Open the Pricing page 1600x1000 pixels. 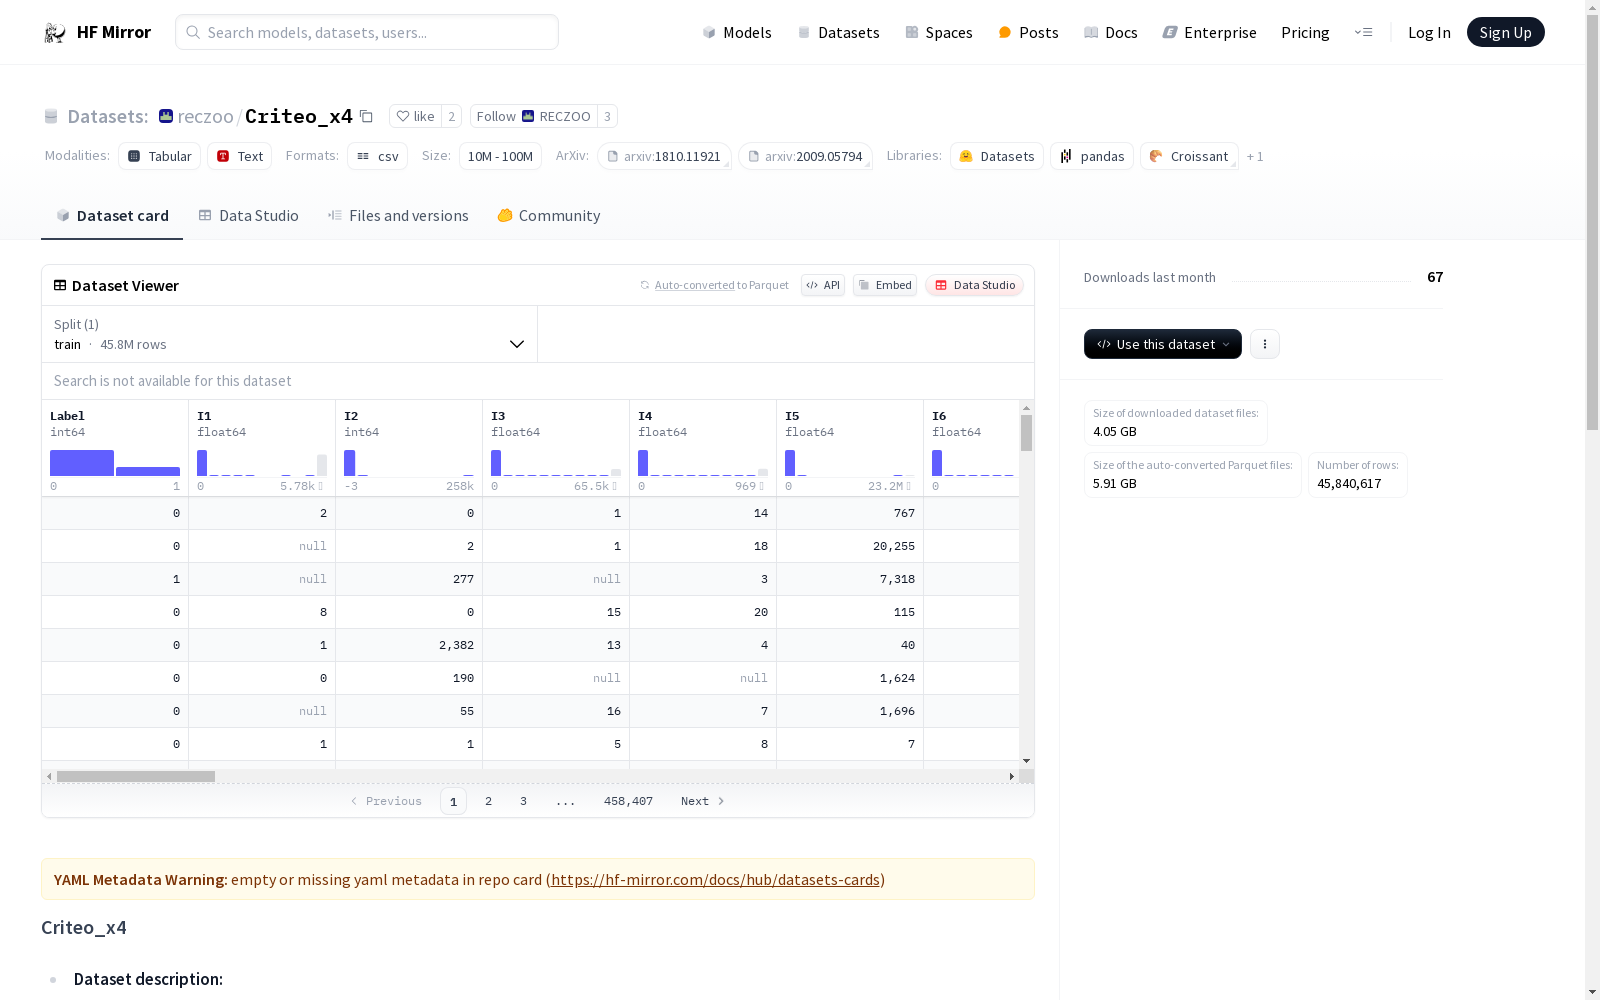pyautogui.click(x=1305, y=32)
